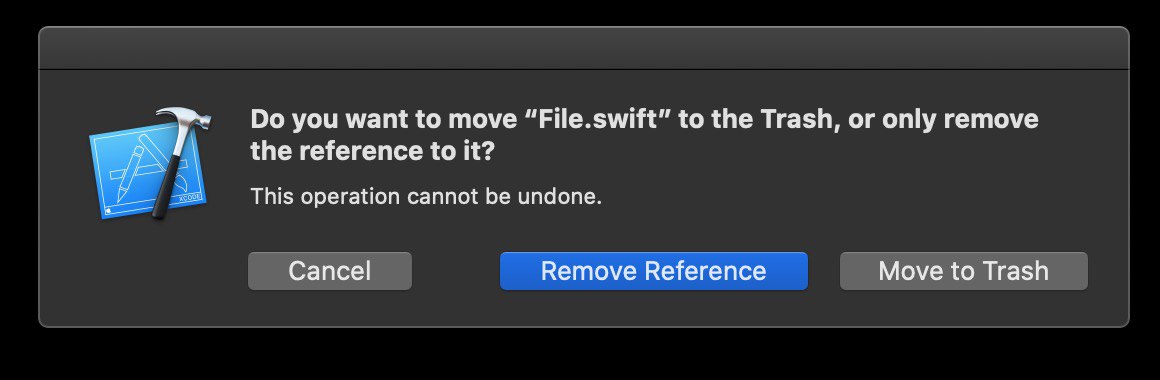Viewport: 1160px width, 380px height.
Task: Click the Xcode hammer app icon
Action: point(149,163)
